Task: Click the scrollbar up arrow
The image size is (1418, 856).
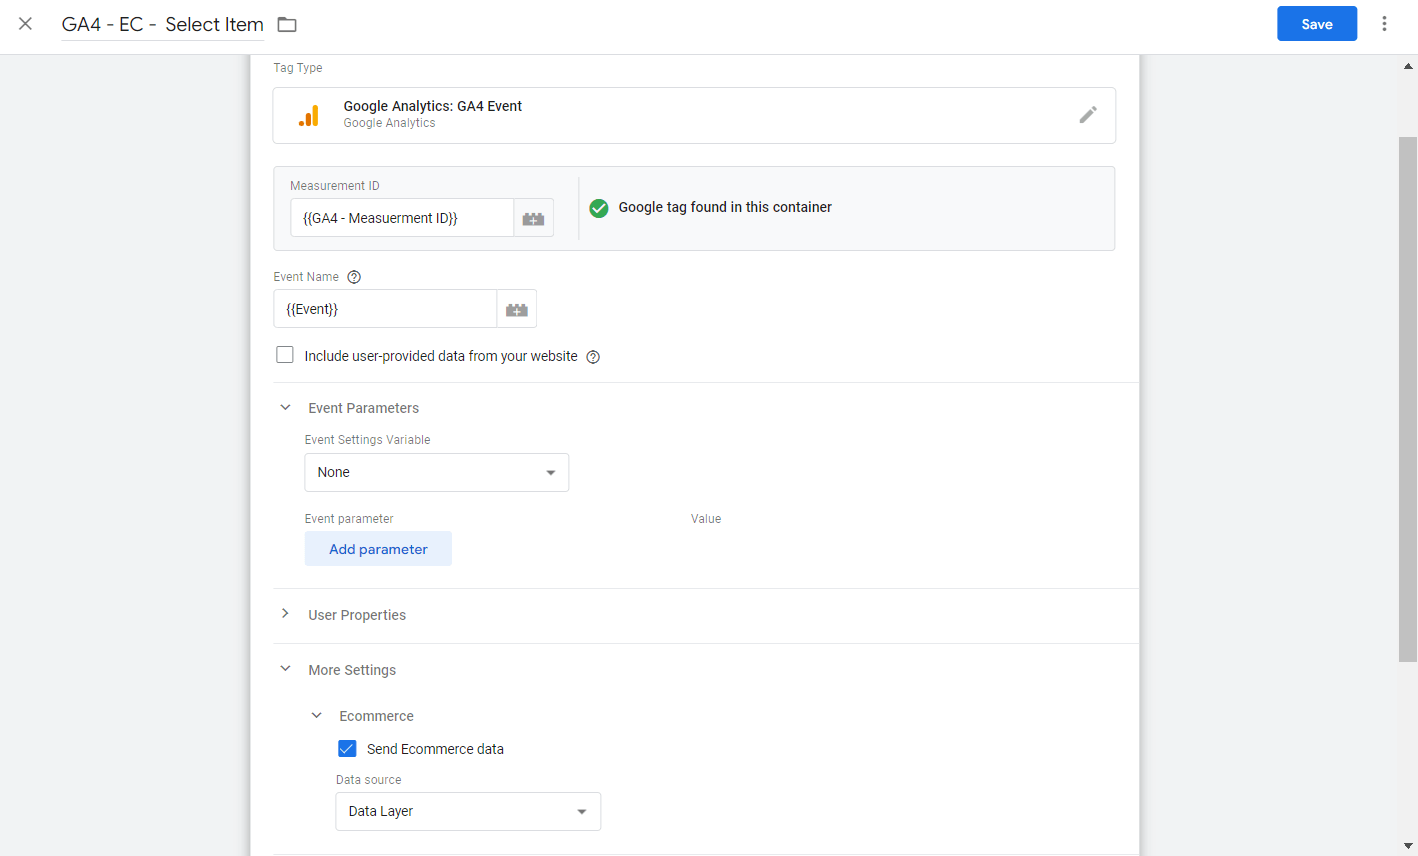Action: click(x=1408, y=66)
